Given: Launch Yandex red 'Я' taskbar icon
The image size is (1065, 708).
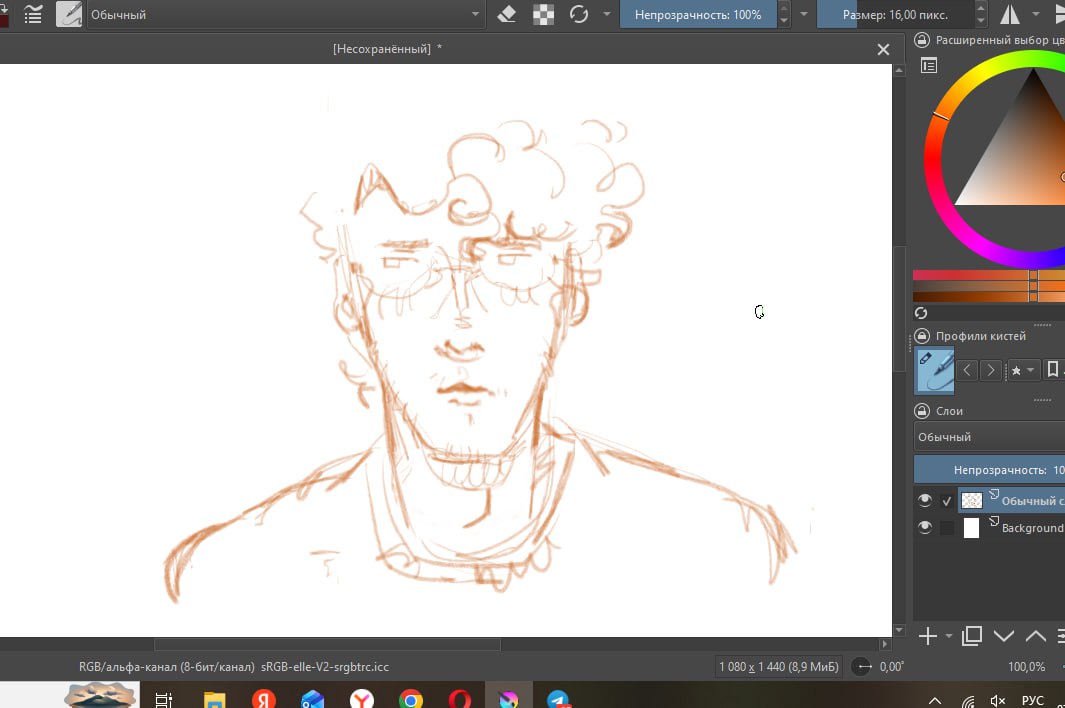Looking at the screenshot, I should point(264,699).
